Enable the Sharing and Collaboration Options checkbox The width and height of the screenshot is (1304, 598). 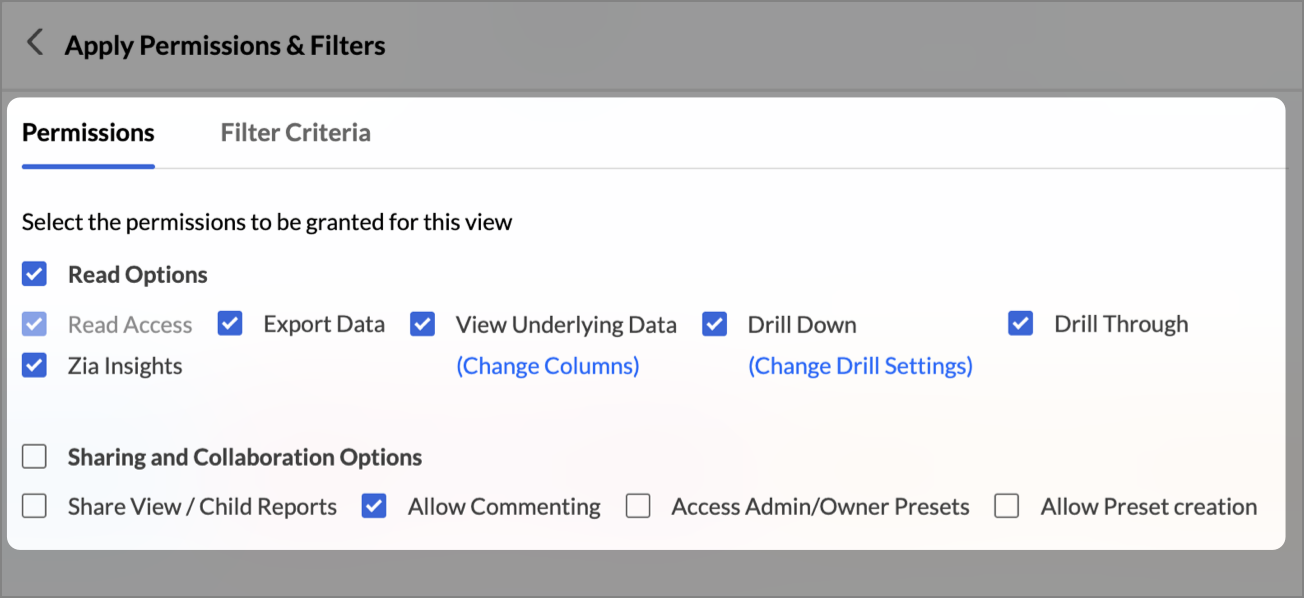[34, 457]
